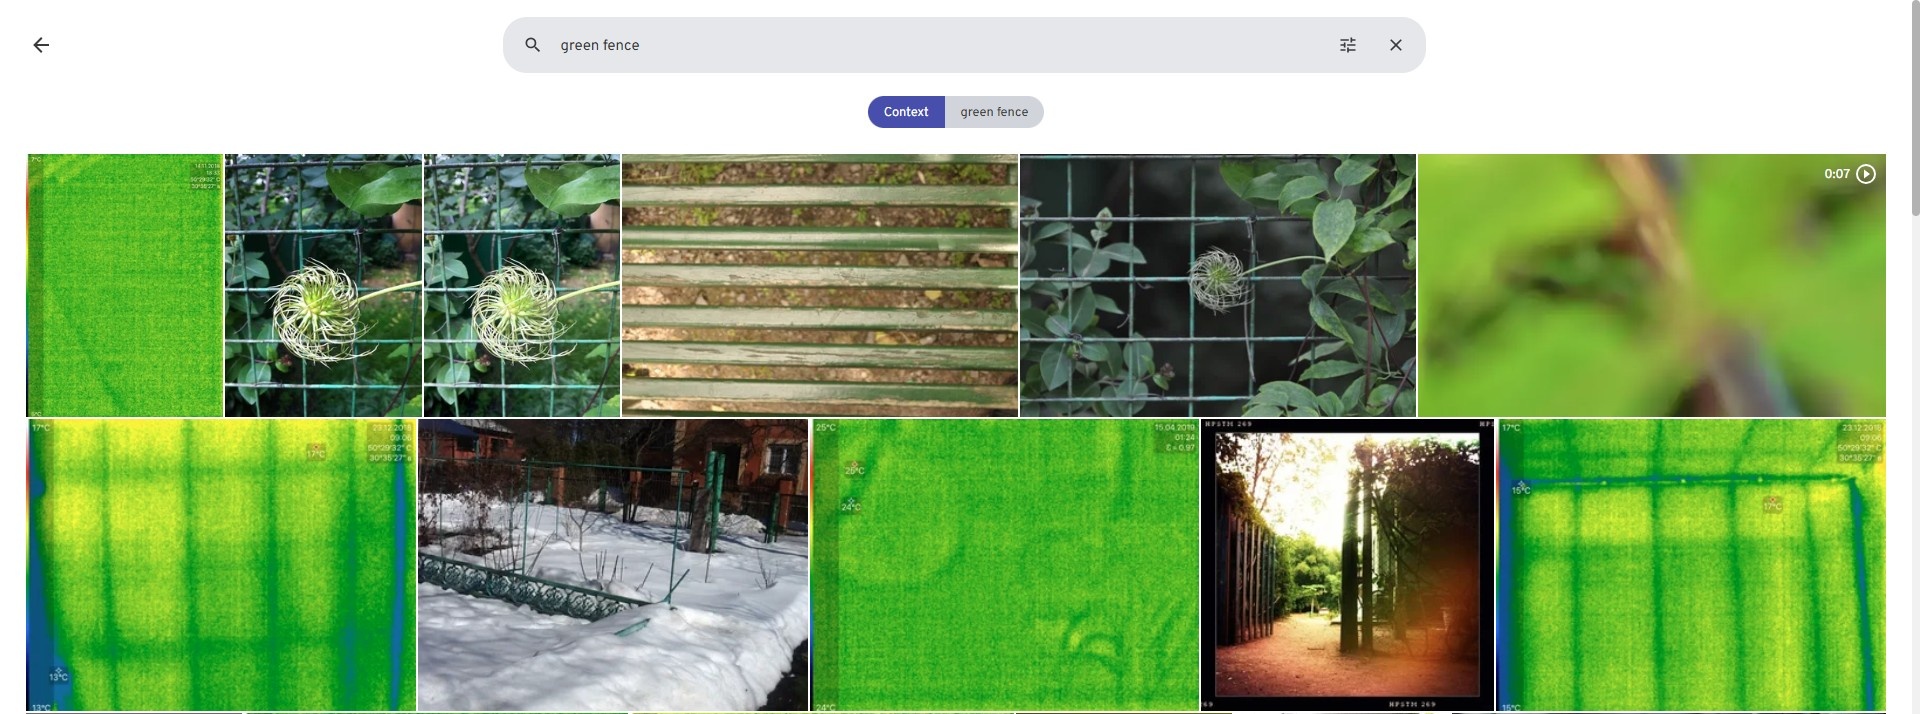Click the back arrow icon
Screen dimensions: 1920x714
[x=41, y=45]
